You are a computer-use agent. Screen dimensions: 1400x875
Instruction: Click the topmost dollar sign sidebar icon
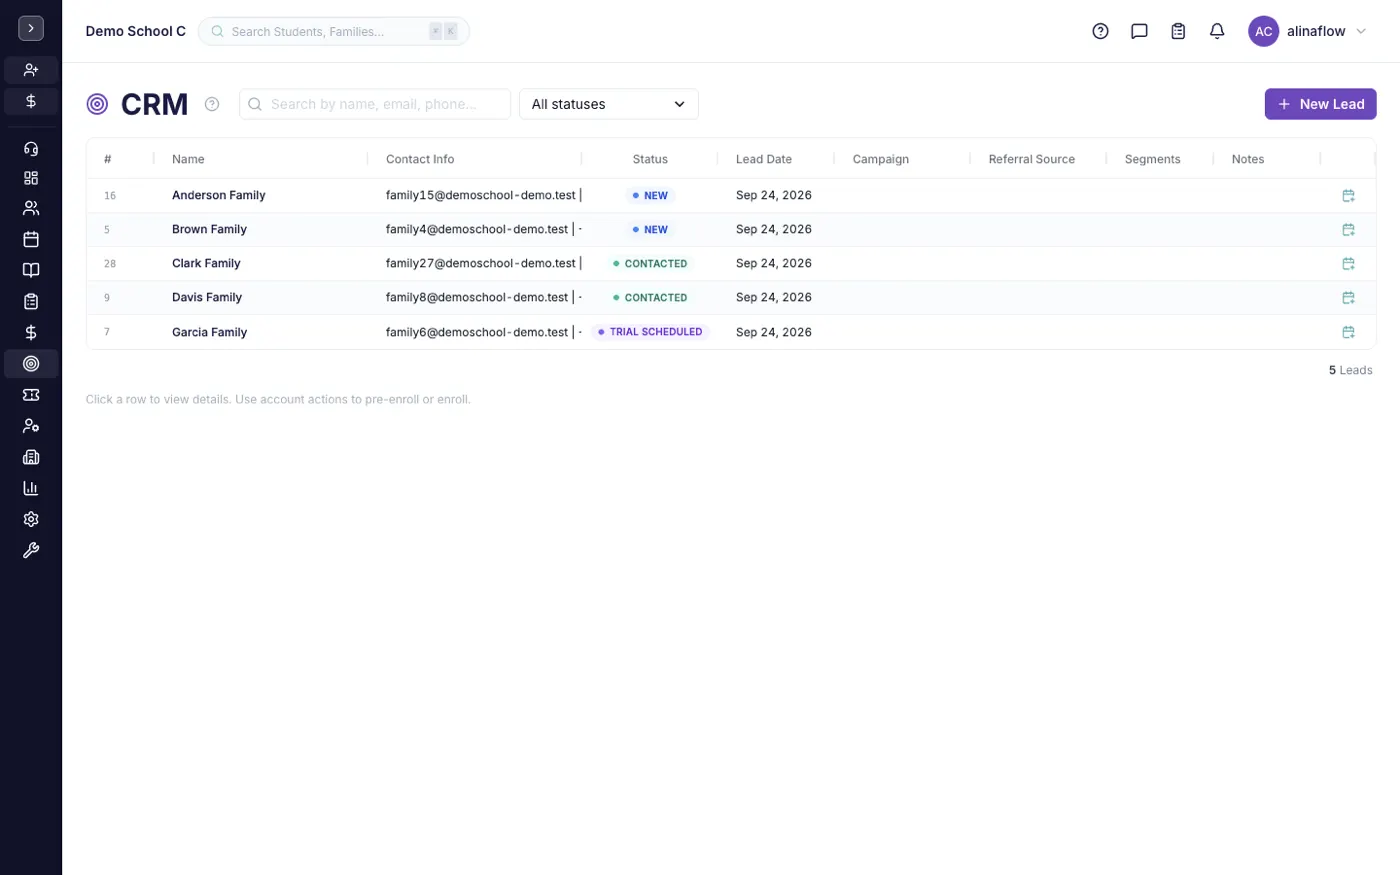(31, 101)
